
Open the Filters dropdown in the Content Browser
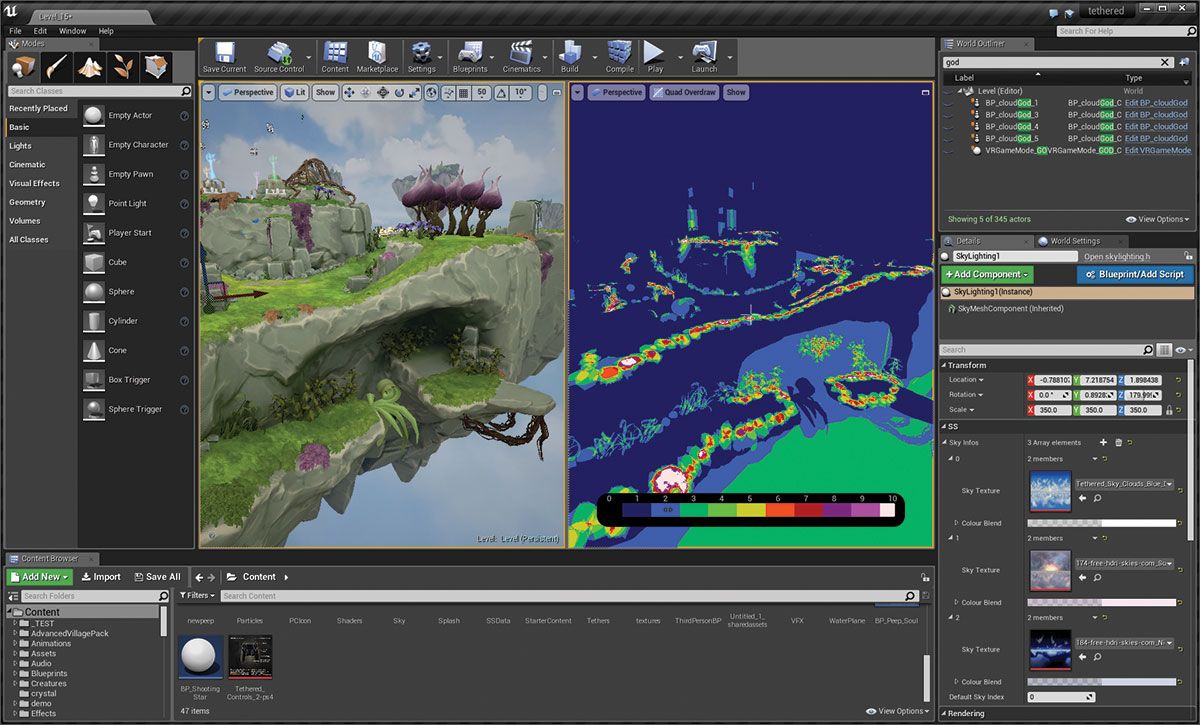(198, 595)
